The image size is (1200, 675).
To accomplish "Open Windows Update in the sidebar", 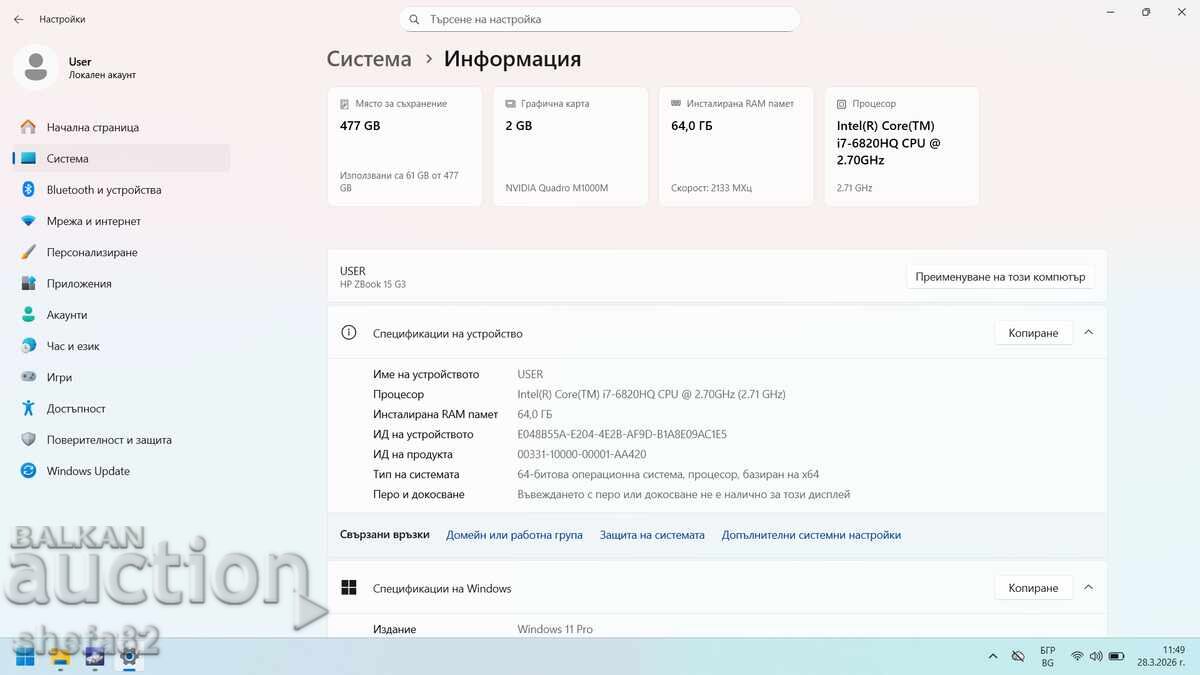I will (x=120, y=471).
